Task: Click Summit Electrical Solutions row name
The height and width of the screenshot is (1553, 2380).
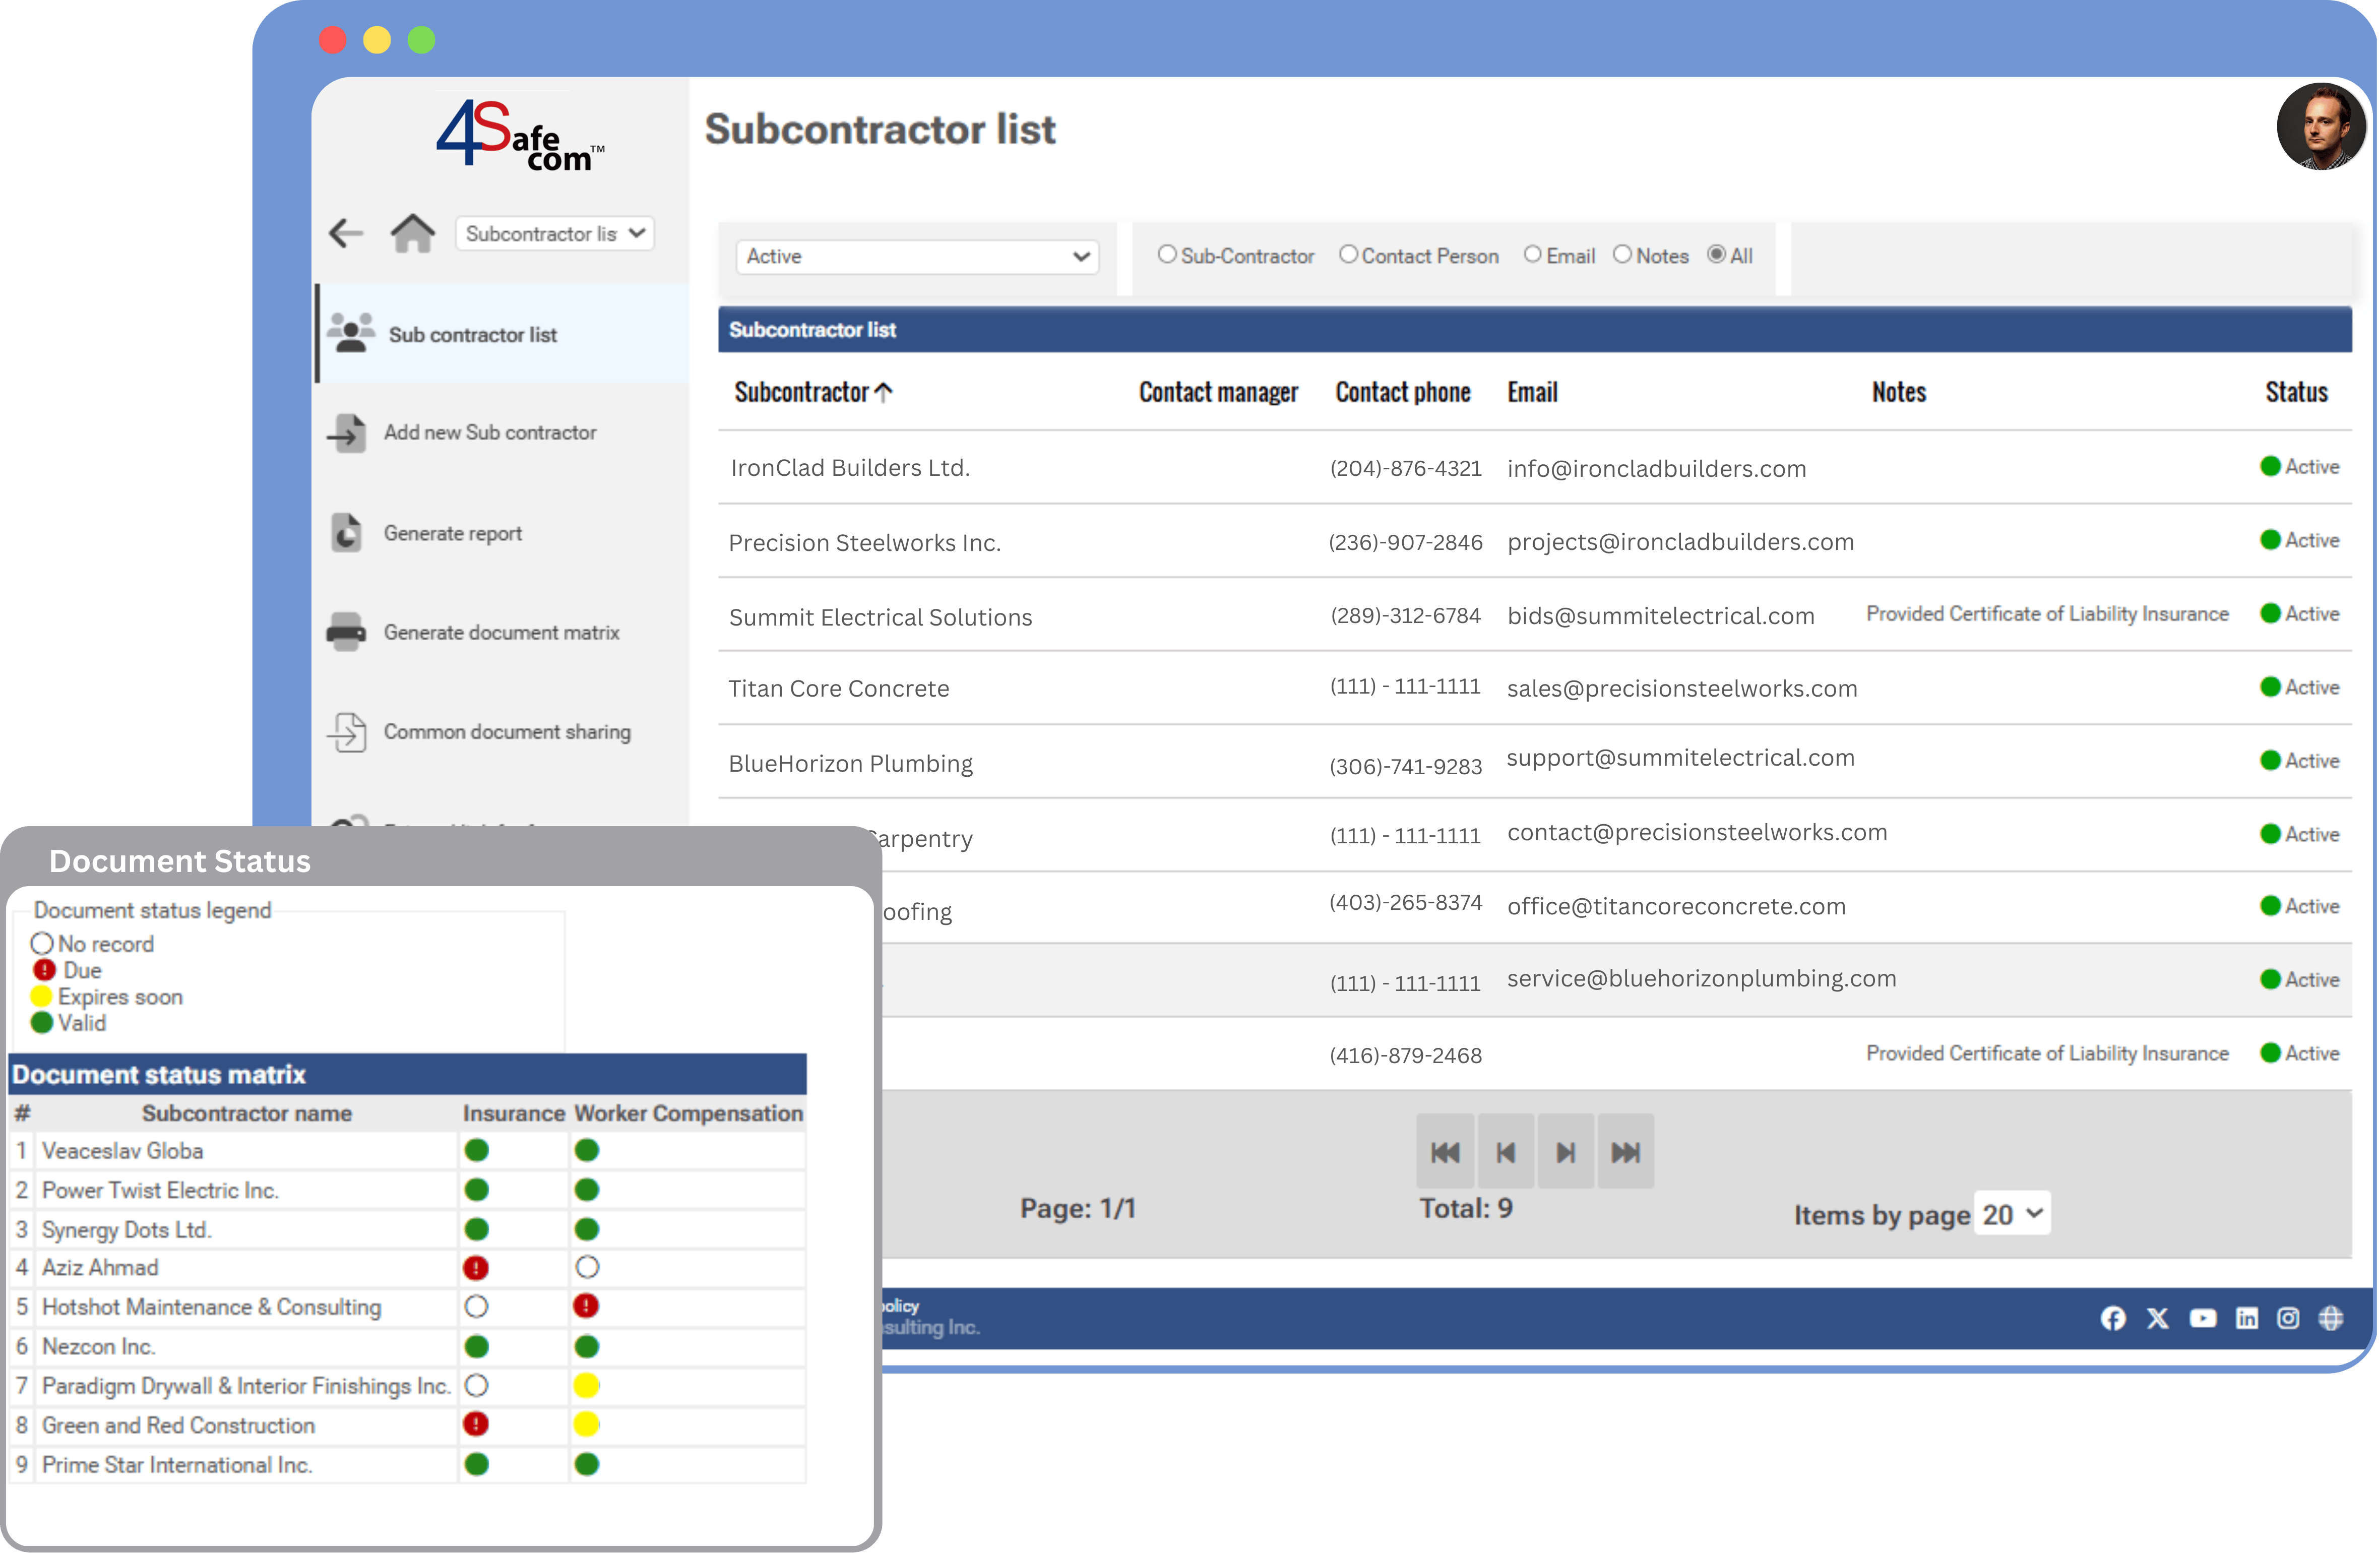Action: [x=881, y=617]
